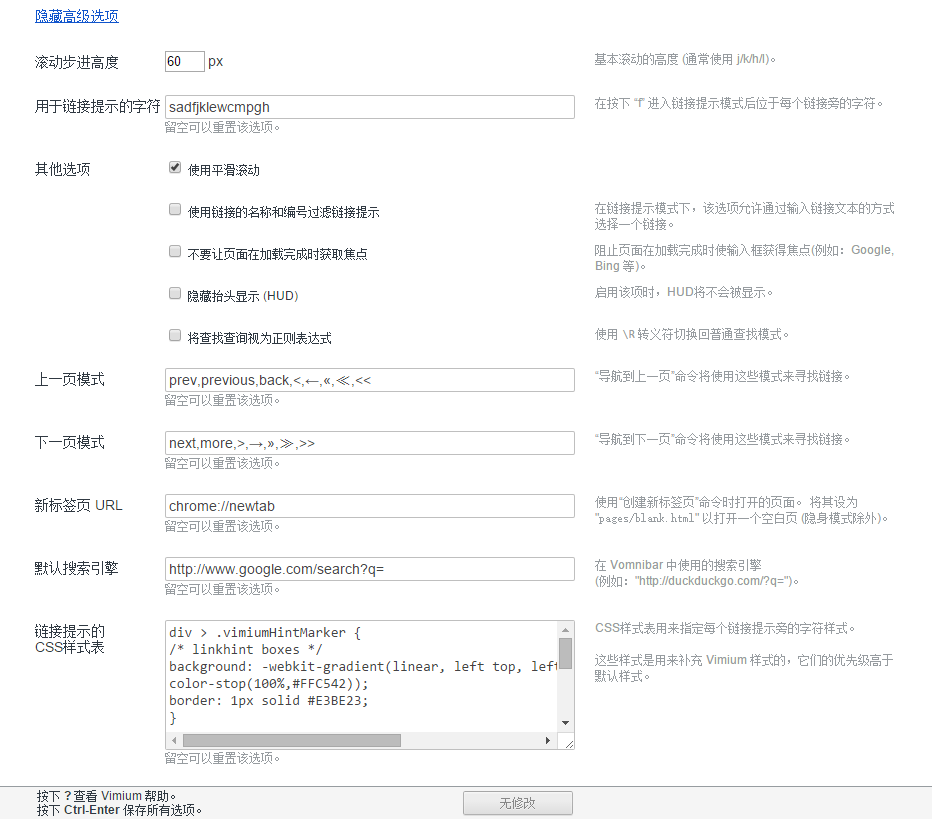Click the px unit text
932x819 pixels.
[215, 61]
